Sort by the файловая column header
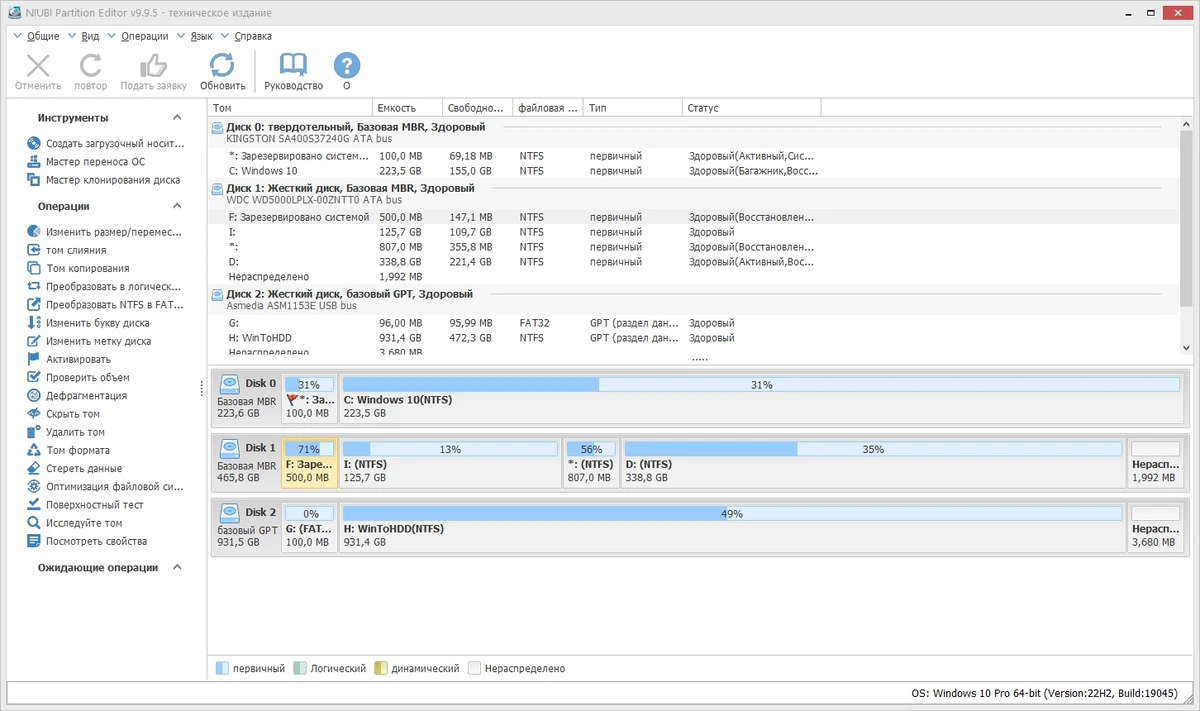The image size is (1200, 711). (547, 108)
